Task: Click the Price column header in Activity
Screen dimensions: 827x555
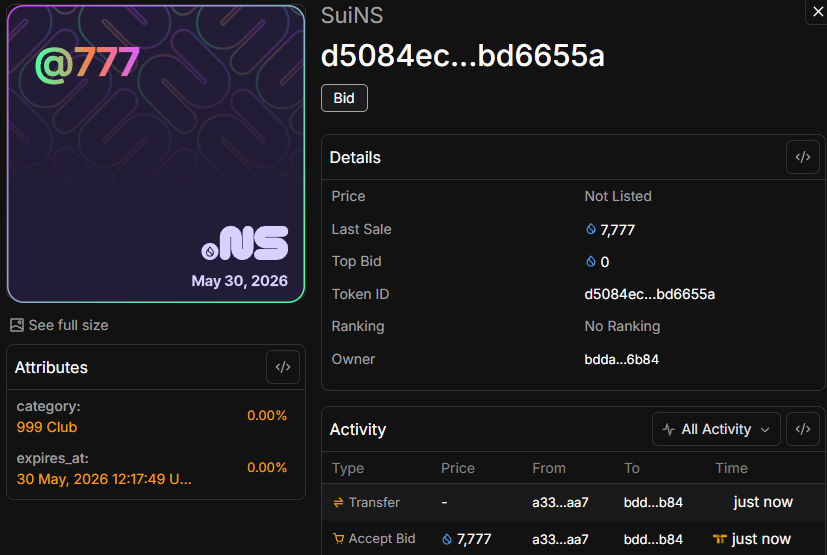Action: 458,468
